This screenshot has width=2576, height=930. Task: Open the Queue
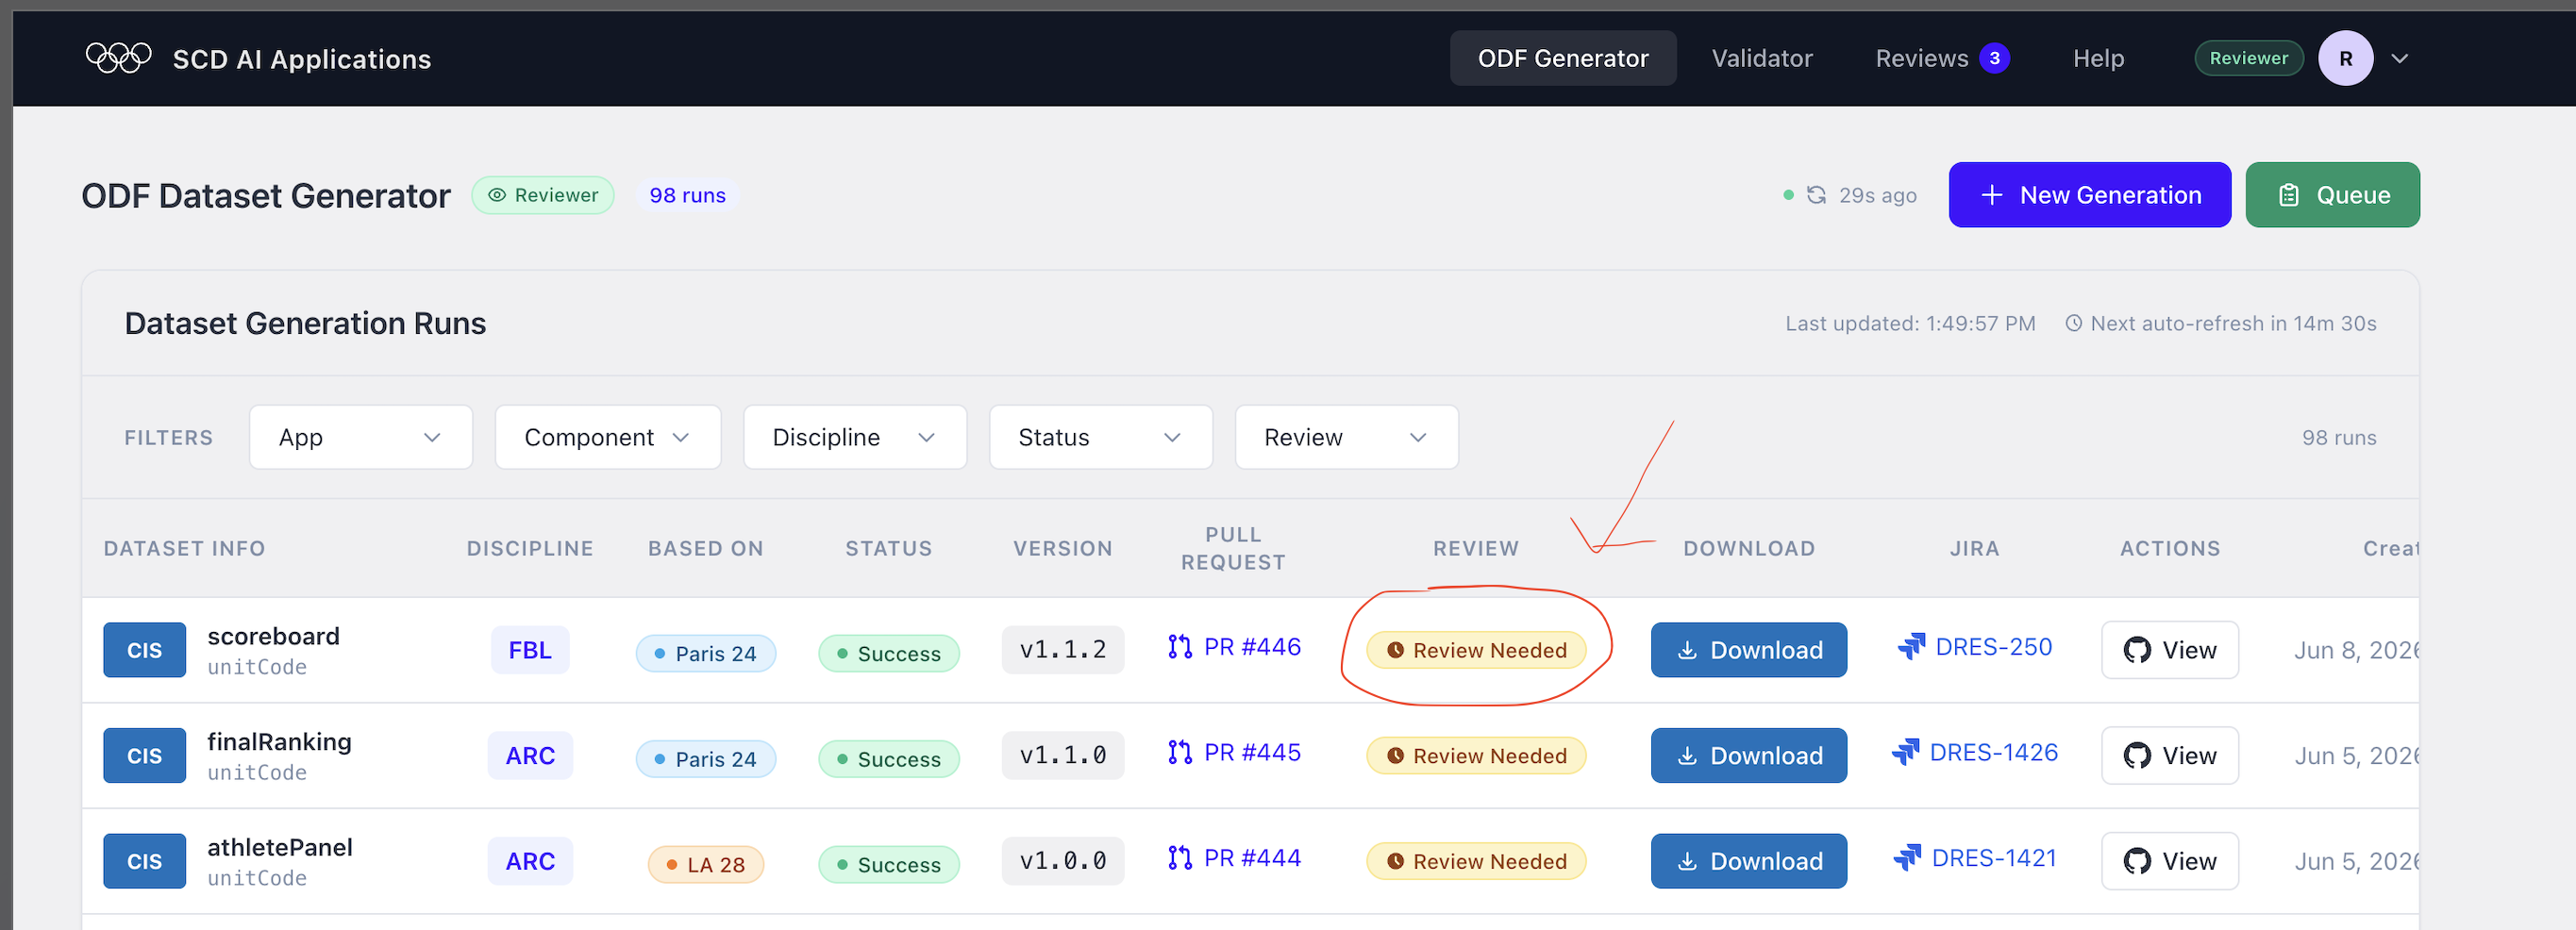pyautogui.click(x=2332, y=195)
